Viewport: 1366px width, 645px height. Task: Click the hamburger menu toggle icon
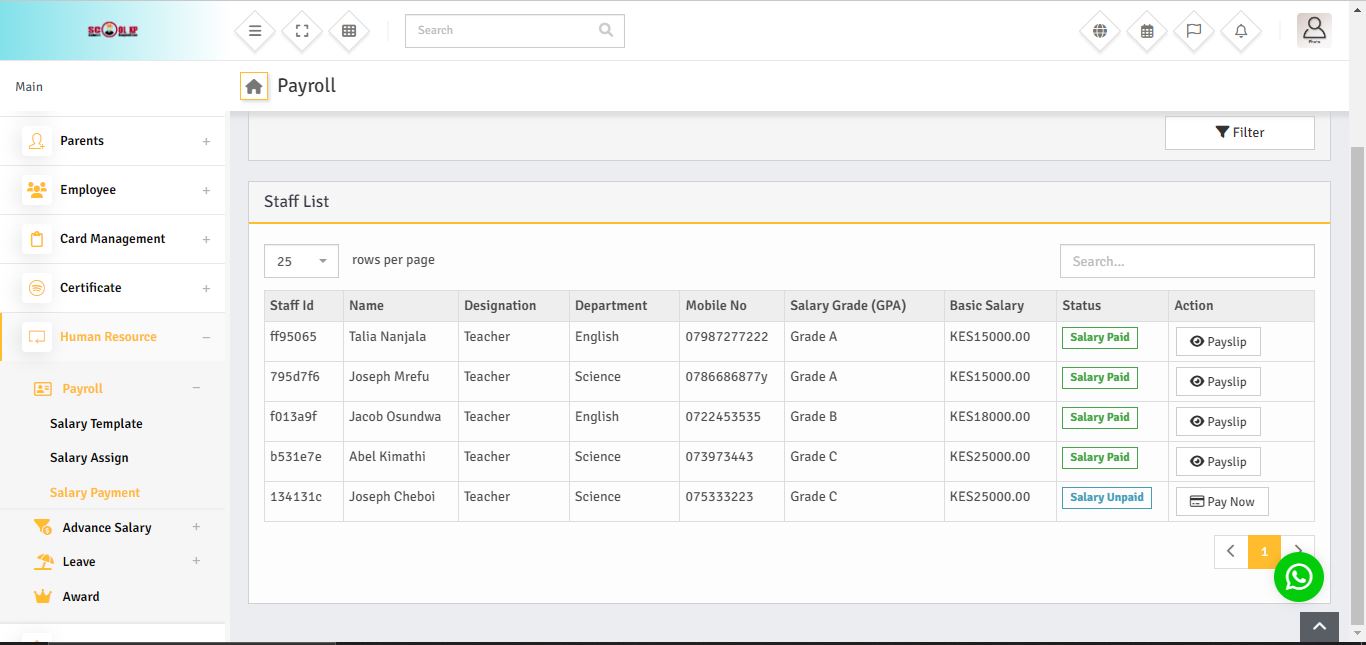255,31
